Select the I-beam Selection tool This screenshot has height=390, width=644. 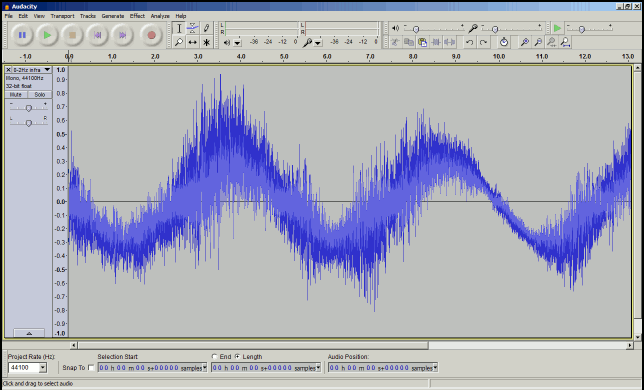[179, 28]
